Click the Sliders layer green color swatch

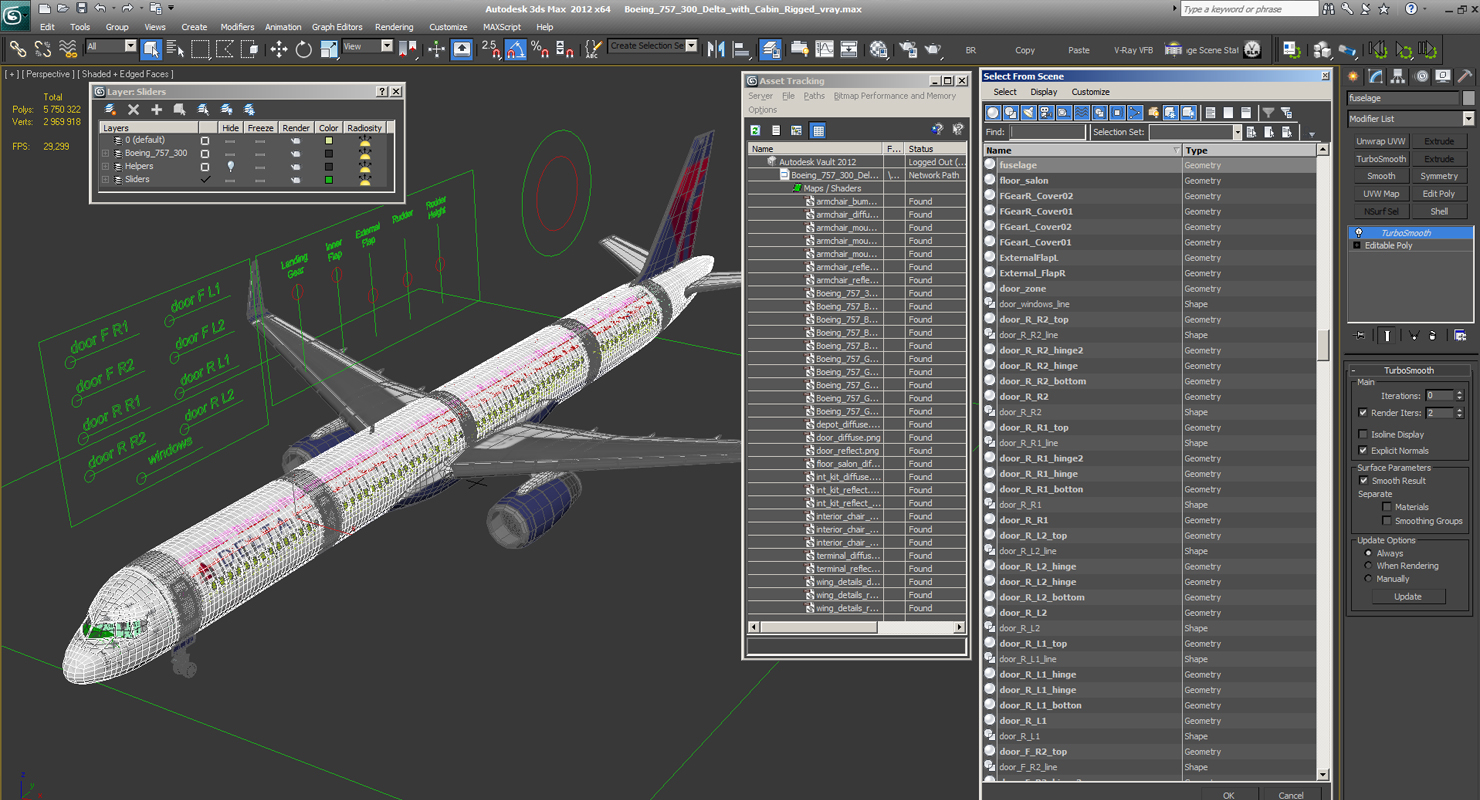(x=328, y=179)
